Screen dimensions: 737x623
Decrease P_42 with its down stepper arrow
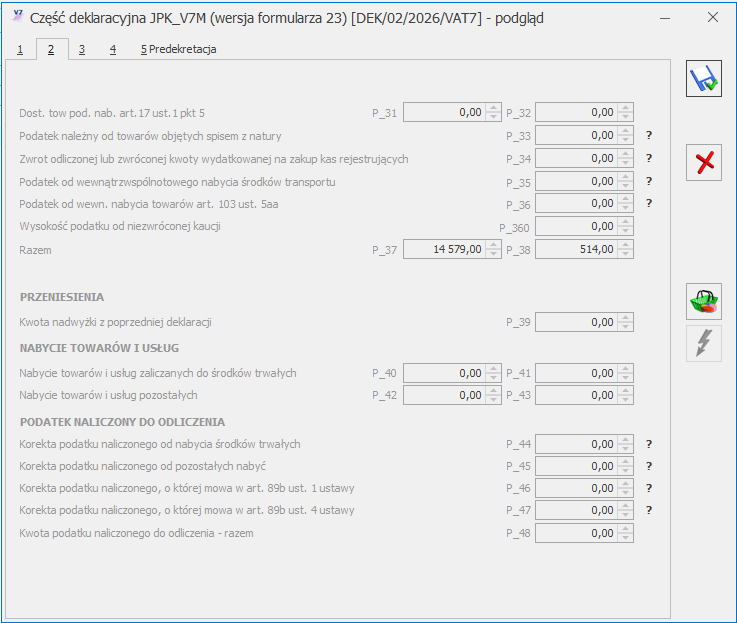coord(494,399)
